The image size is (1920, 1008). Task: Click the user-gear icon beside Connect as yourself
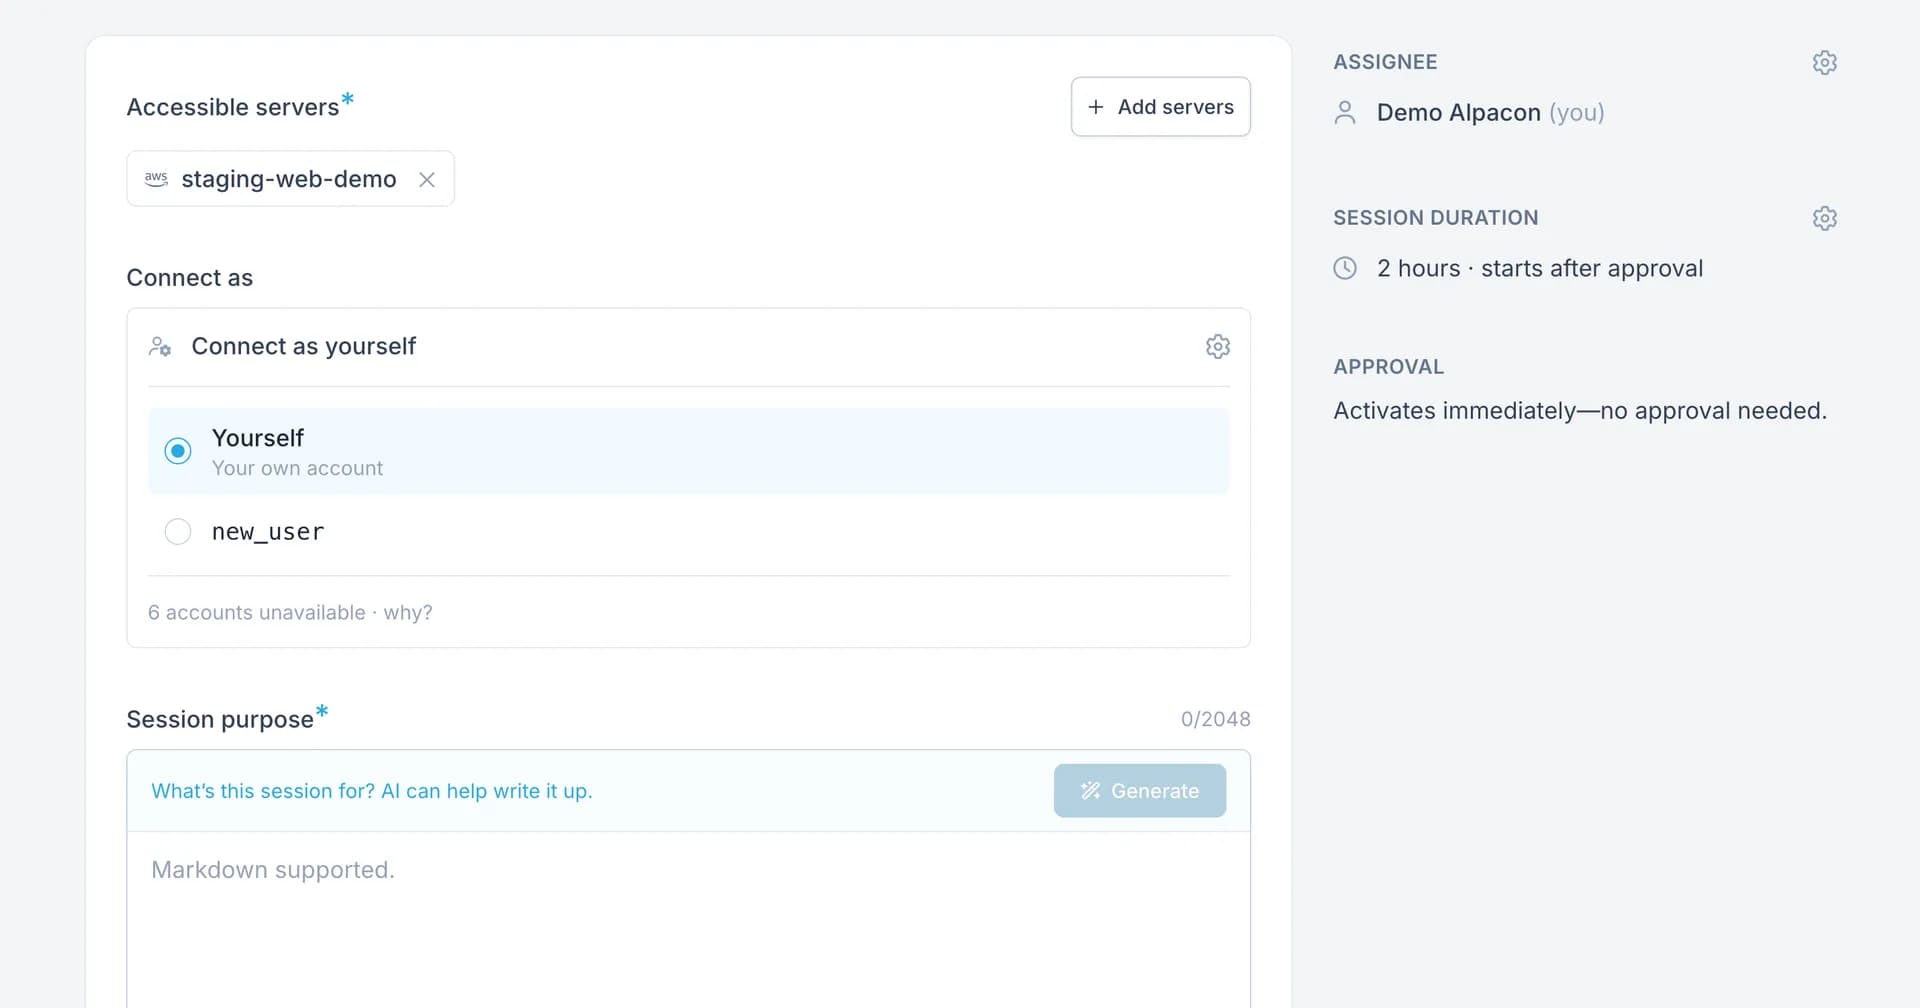(160, 346)
